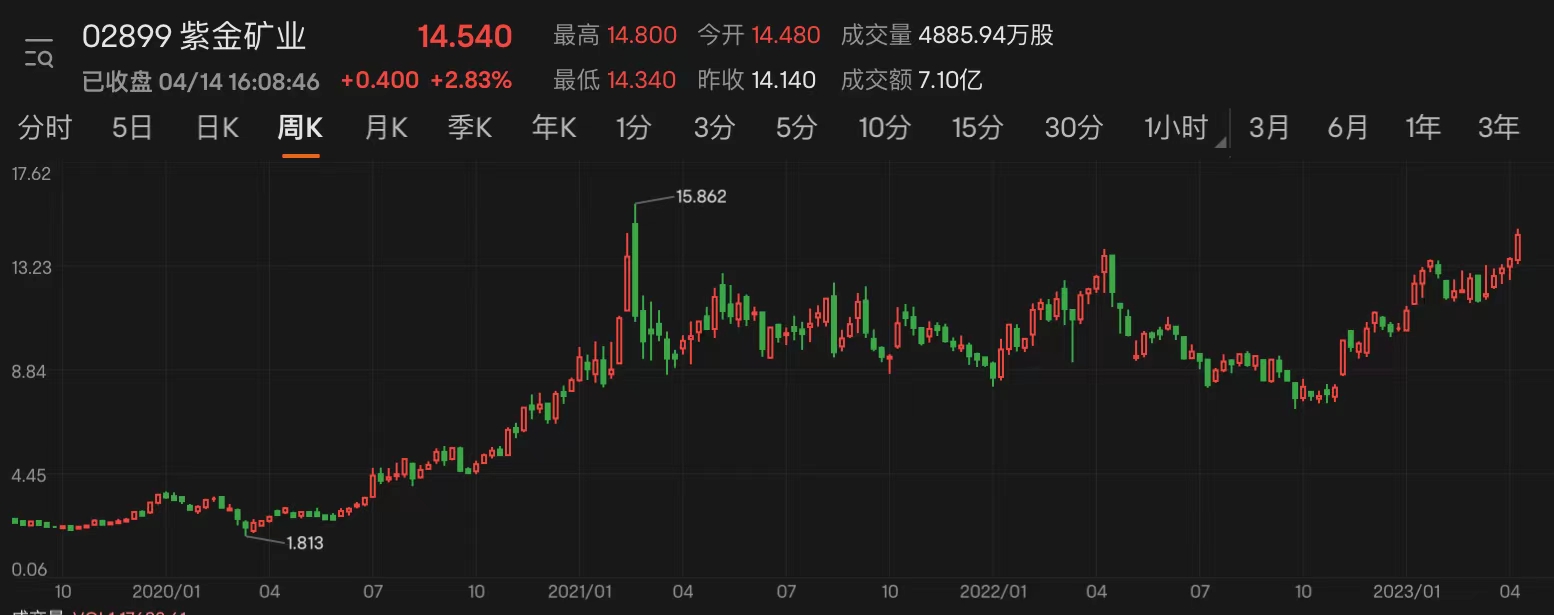Choose the 1分 minute interval
The width and height of the screenshot is (1554, 615).
[633, 127]
